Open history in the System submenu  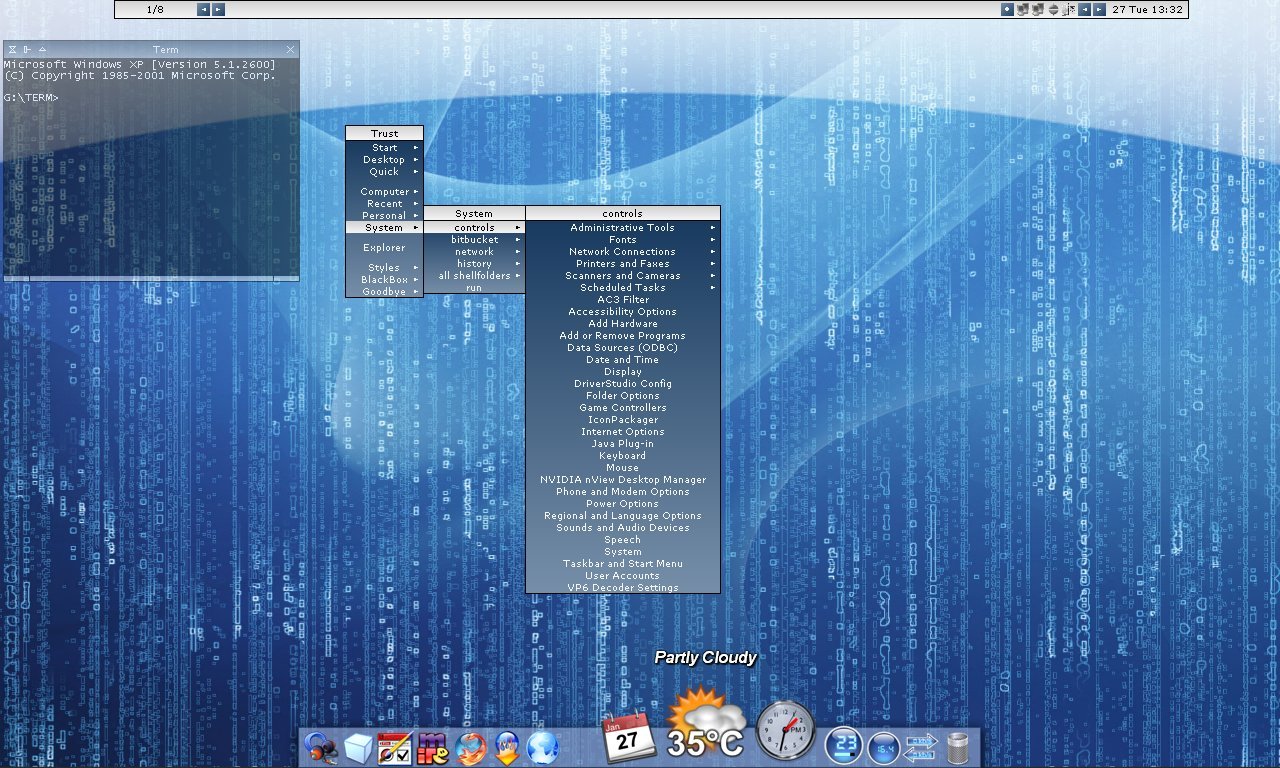474,264
